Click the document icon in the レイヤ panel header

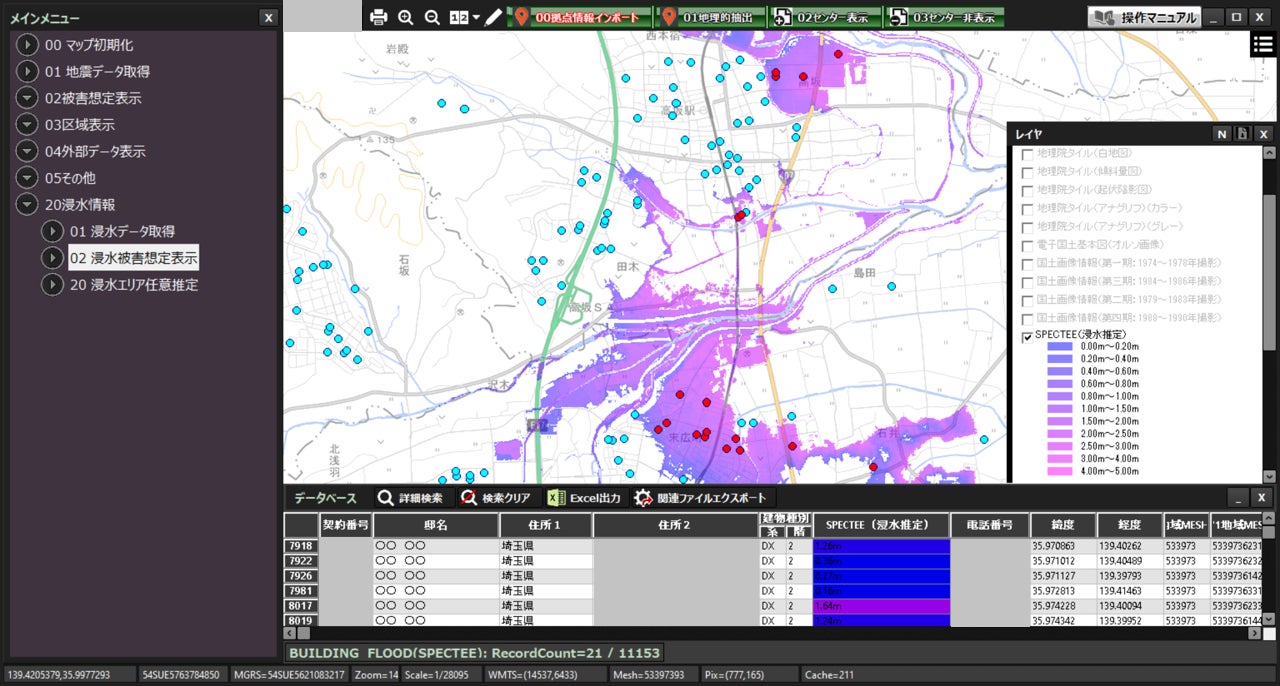(1242, 134)
